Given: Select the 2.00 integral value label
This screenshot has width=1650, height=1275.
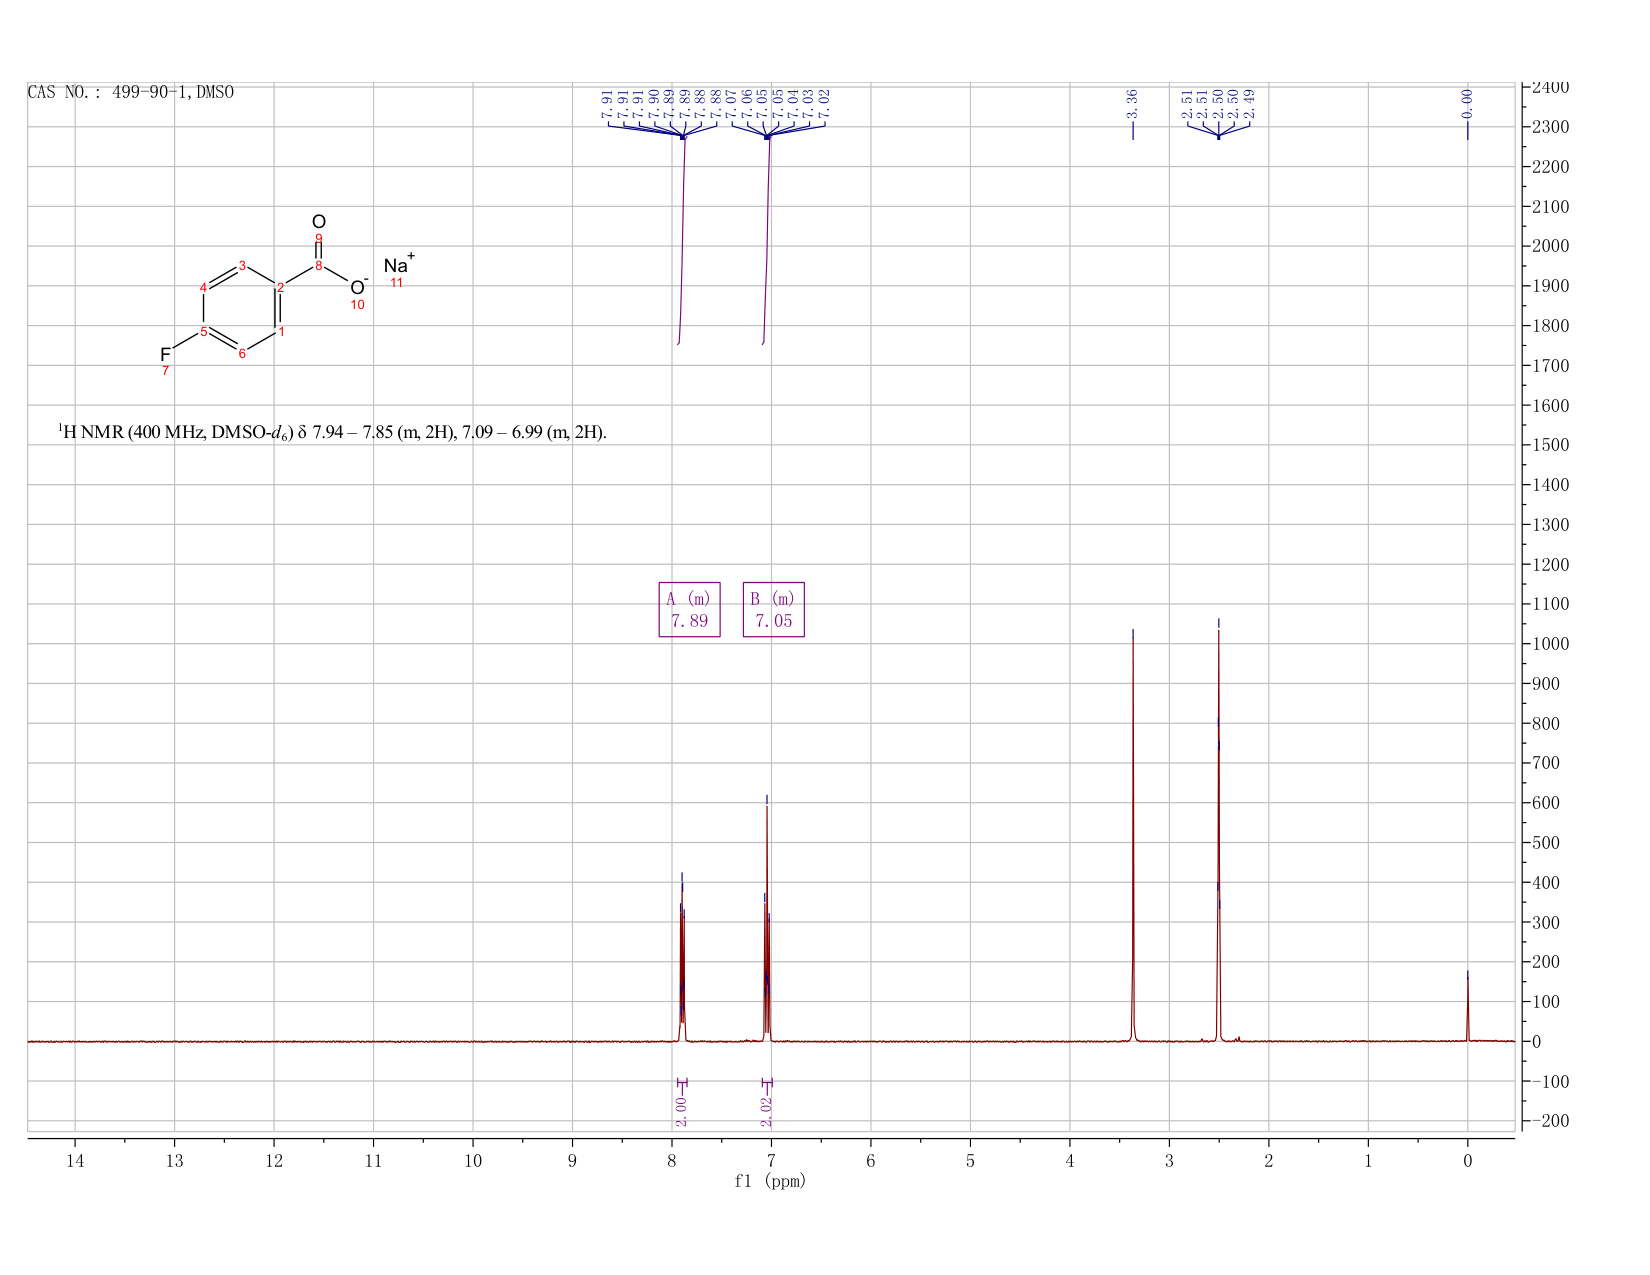Looking at the screenshot, I should pos(681,1111).
